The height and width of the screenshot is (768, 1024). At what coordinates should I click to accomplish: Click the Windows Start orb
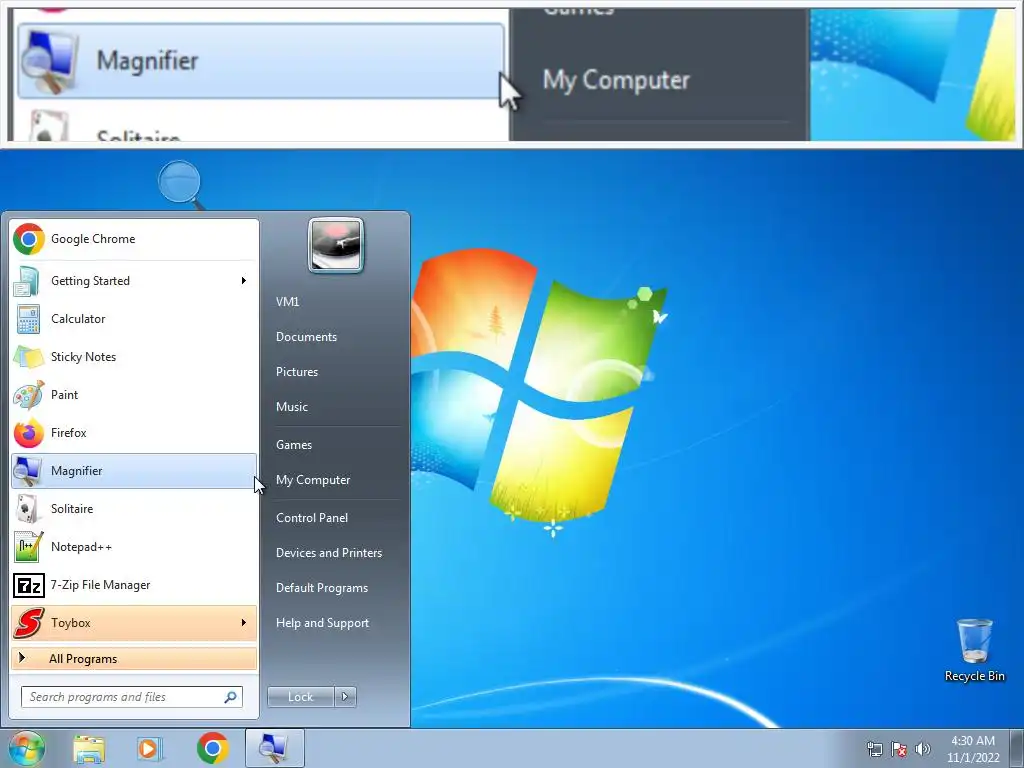(x=27, y=748)
